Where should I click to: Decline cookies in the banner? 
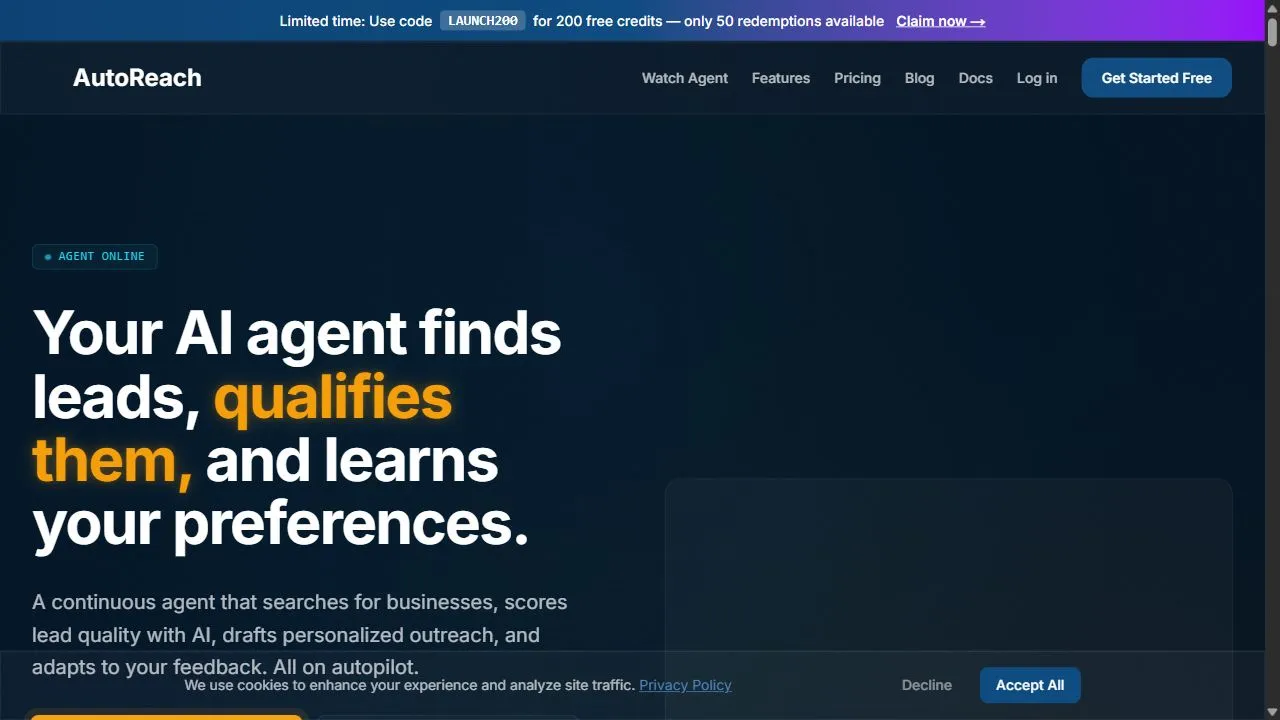(x=927, y=685)
